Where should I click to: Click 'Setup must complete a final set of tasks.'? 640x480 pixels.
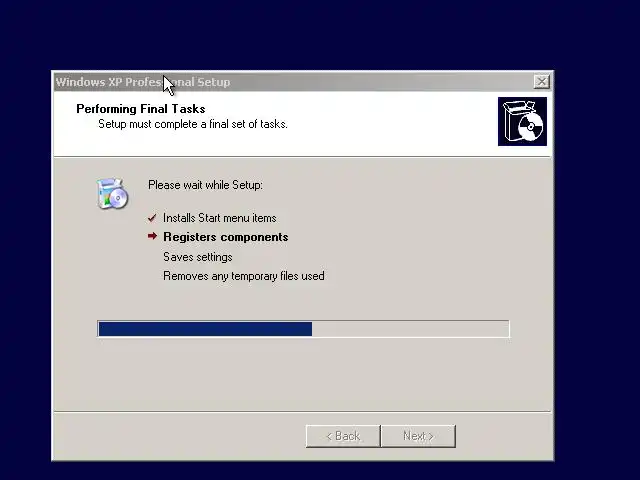coord(193,124)
